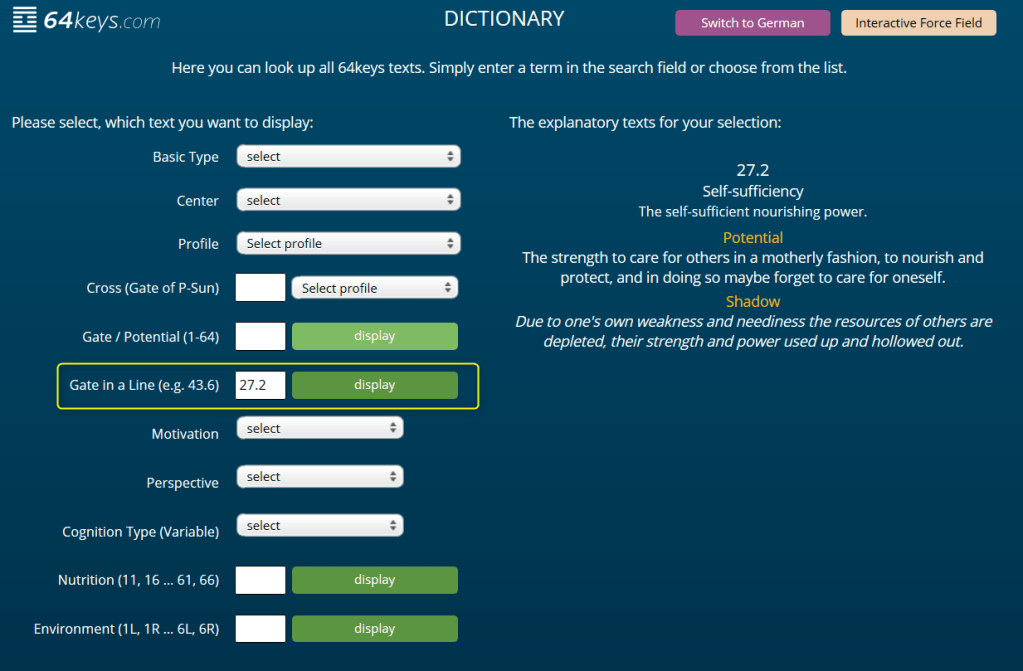Click the Nutrition input field
The width and height of the screenshot is (1023, 671).
click(260, 580)
